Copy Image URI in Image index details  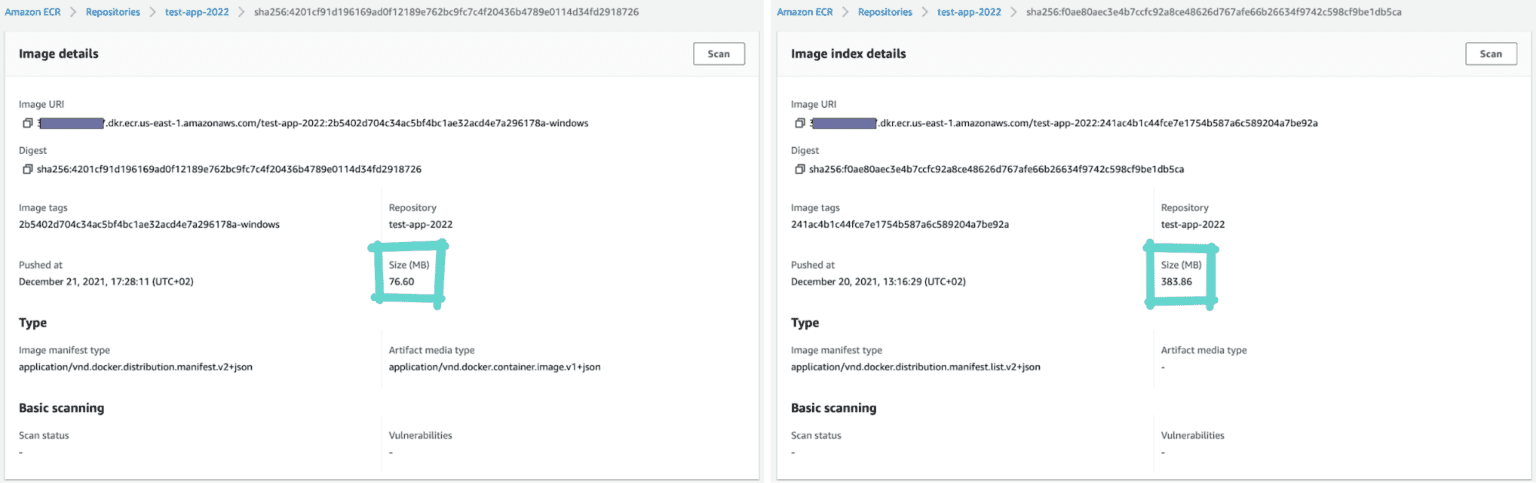pos(799,124)
